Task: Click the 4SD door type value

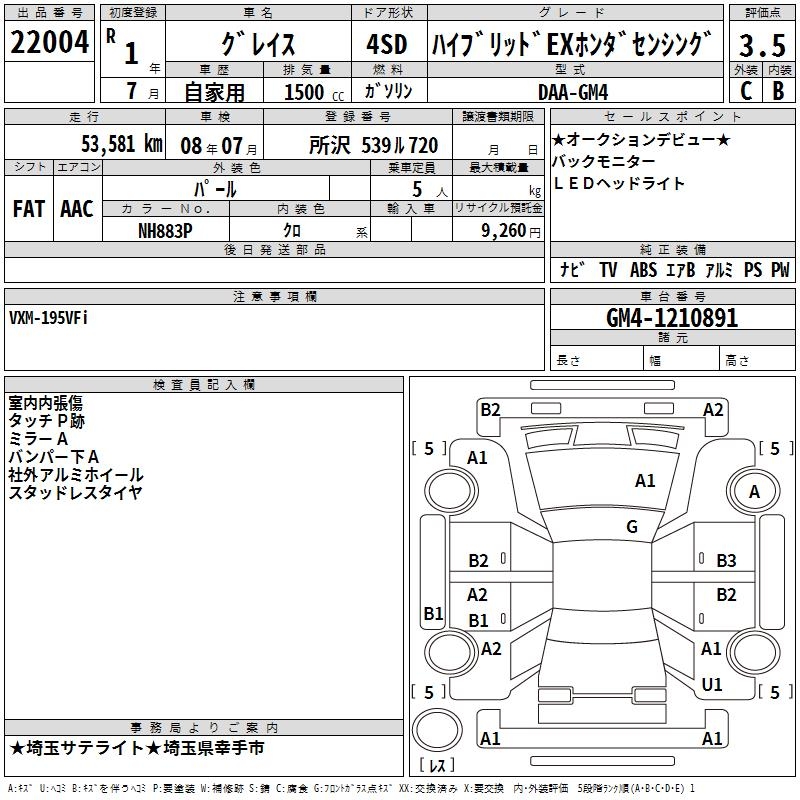Action: [x=387, y=44]
